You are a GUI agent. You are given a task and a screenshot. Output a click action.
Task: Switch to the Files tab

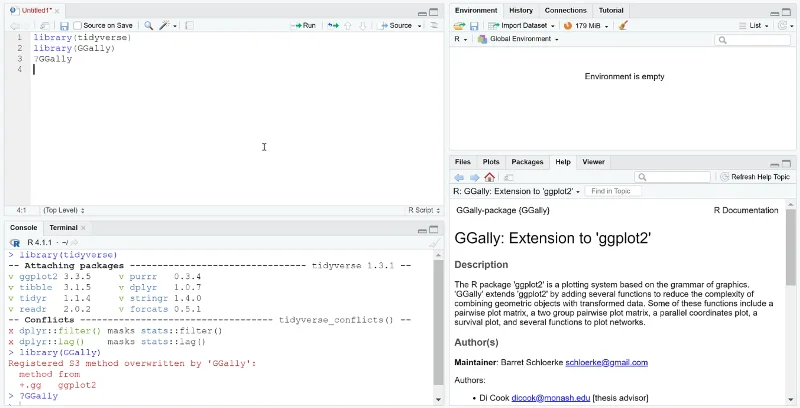[463, 162]
